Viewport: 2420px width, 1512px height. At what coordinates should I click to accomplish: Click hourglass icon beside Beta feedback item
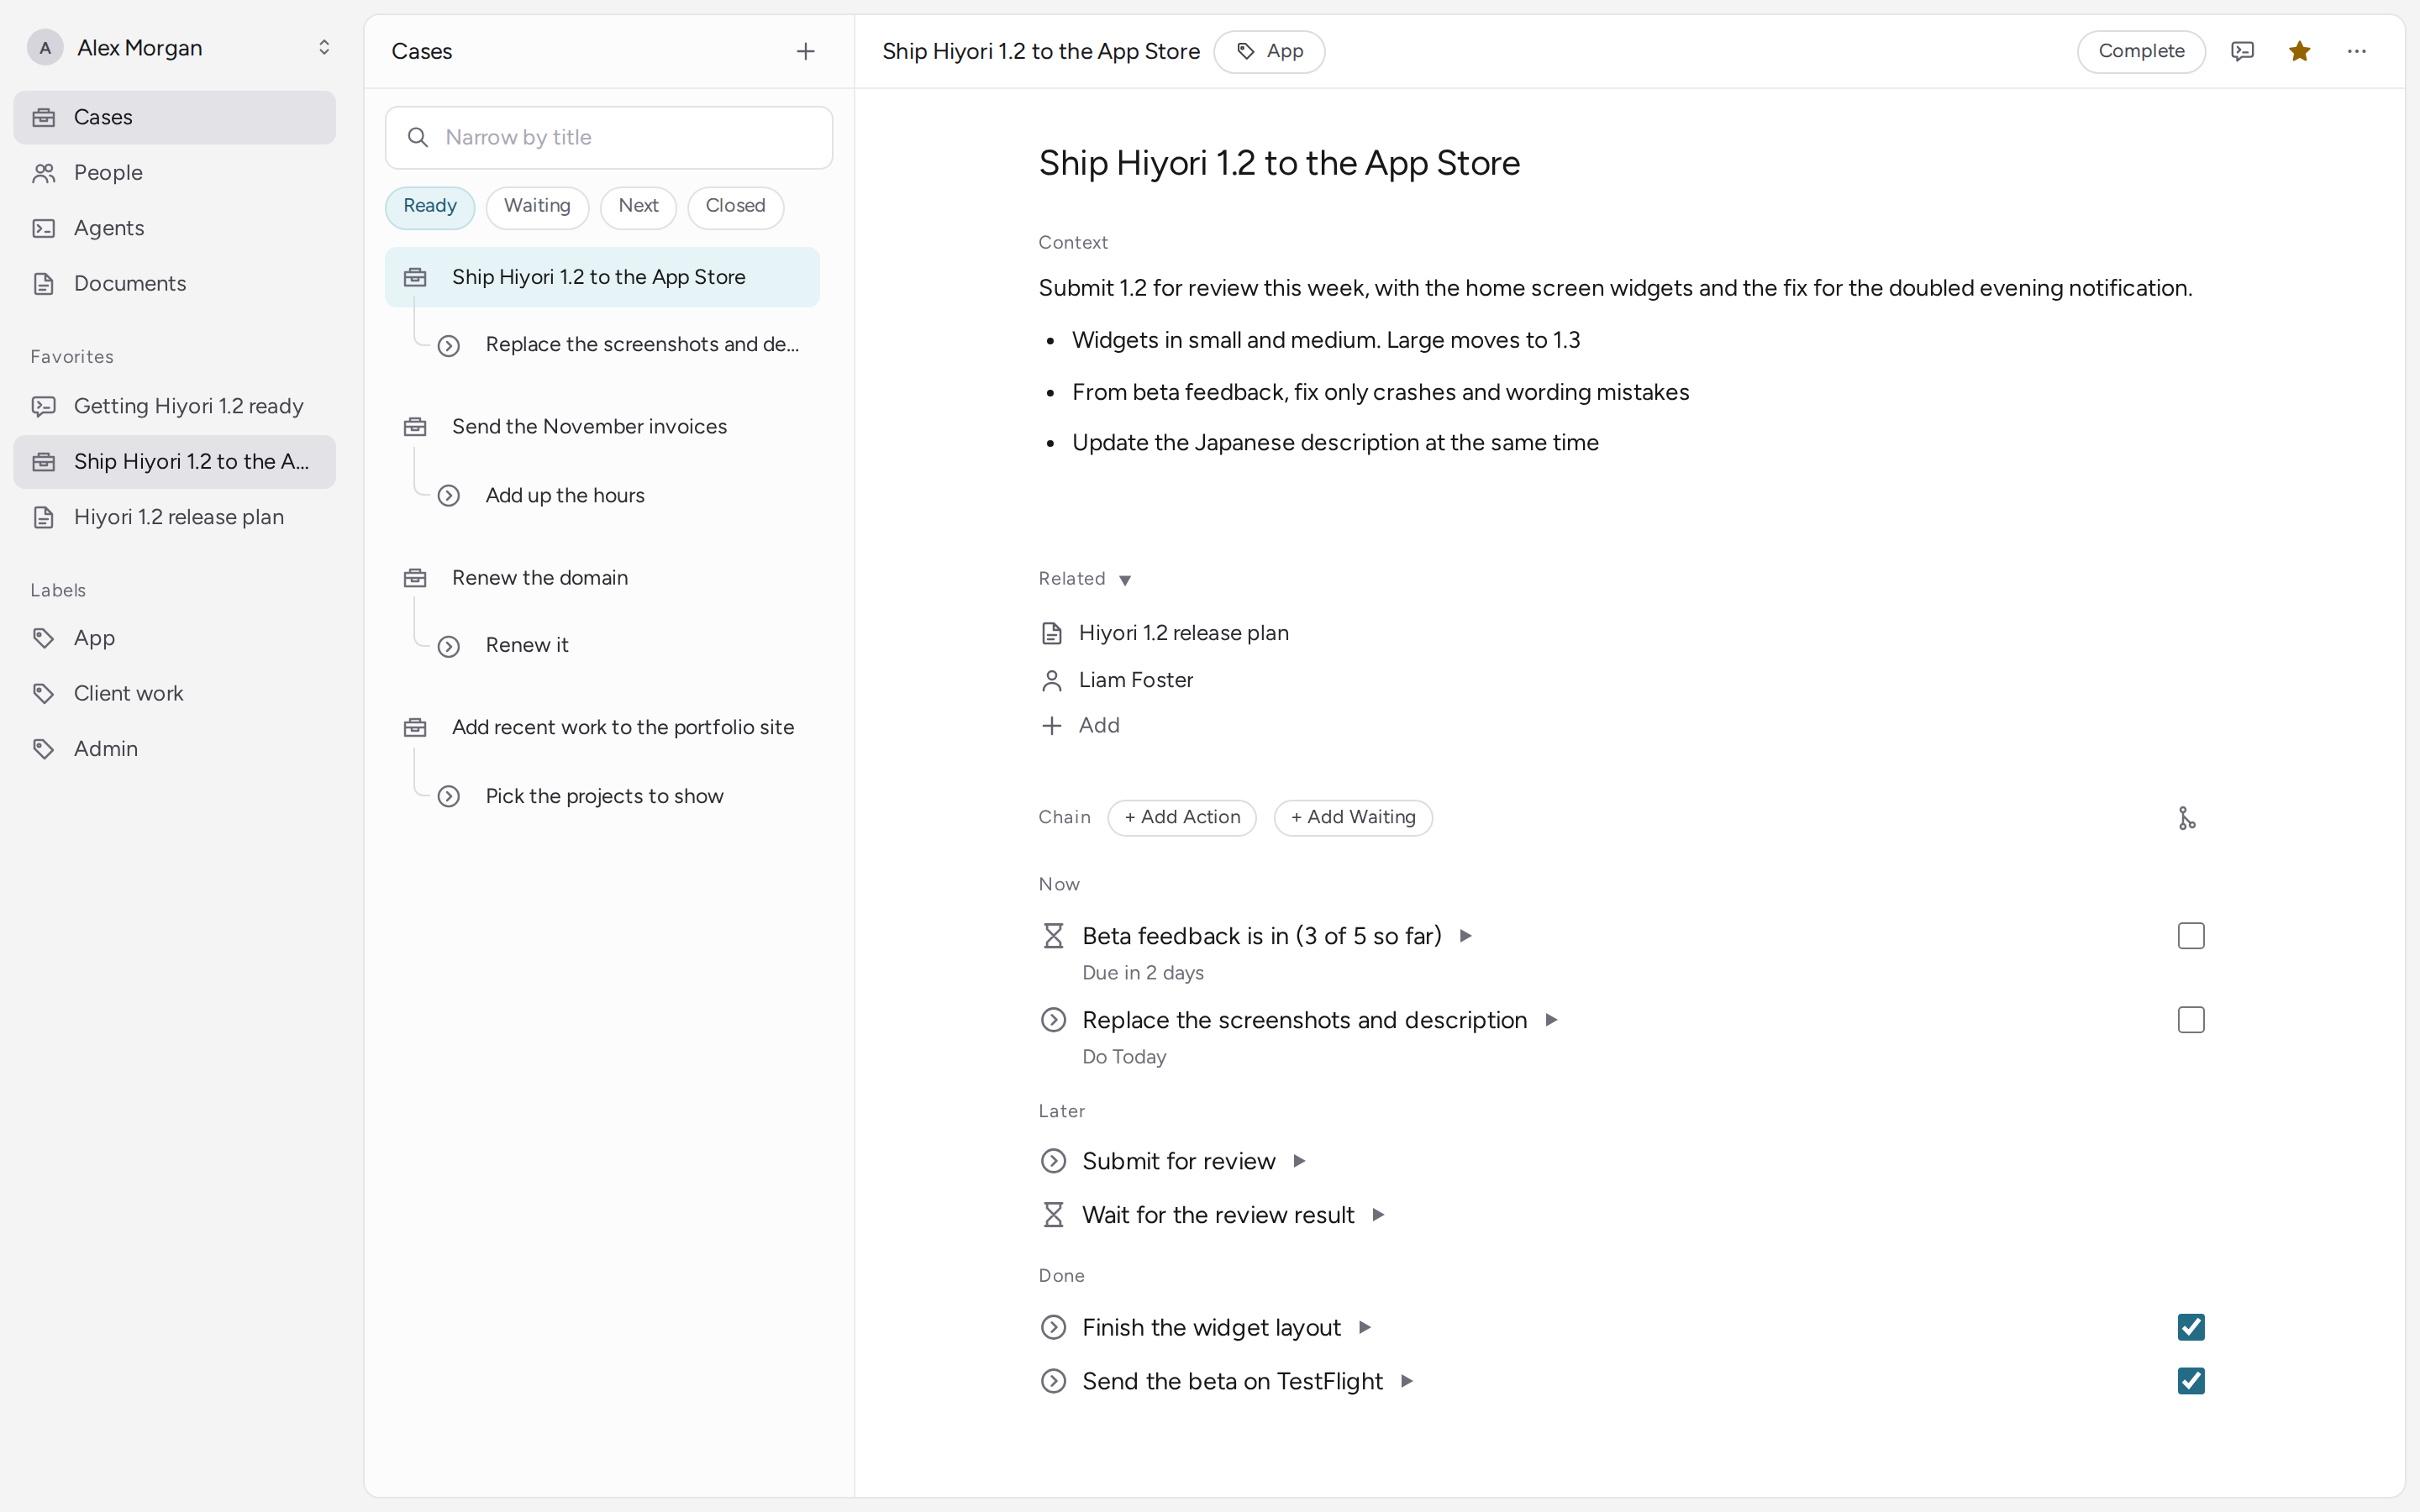click(1053, 936)
